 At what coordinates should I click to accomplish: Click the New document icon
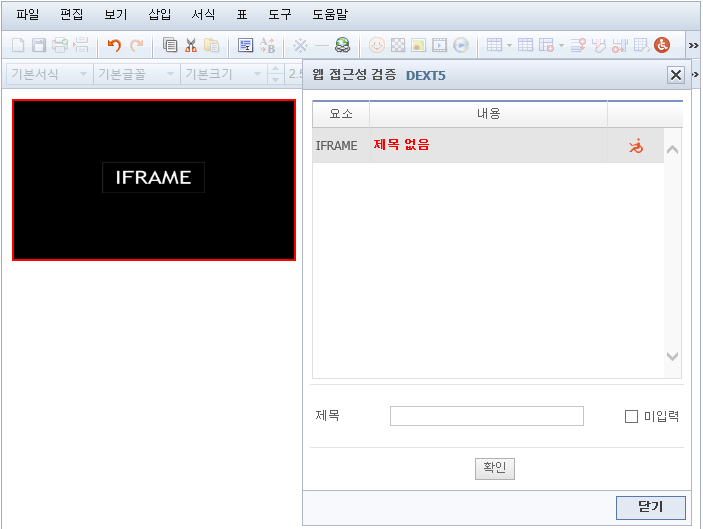18,45
